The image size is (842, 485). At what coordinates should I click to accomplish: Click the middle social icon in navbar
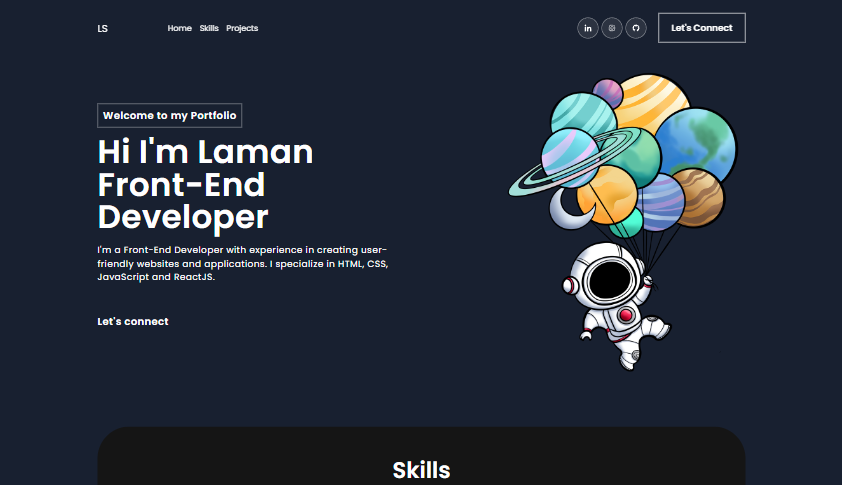pos(612,28)
